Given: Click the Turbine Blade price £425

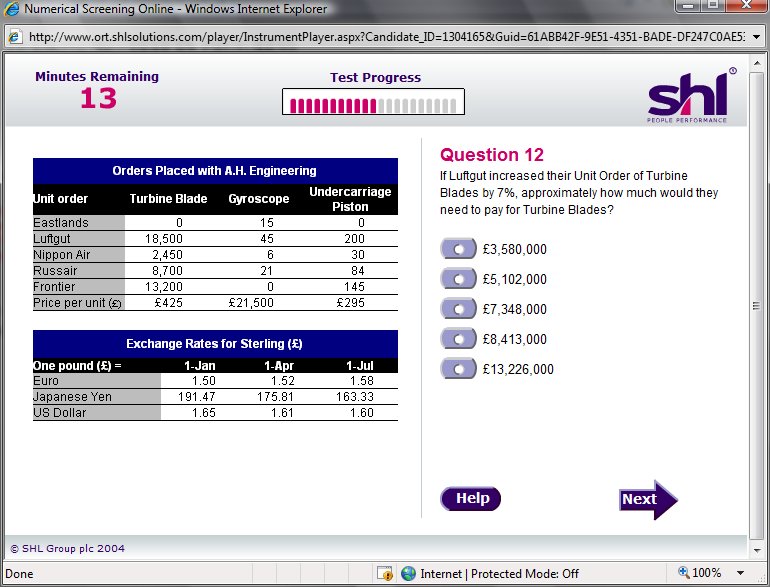Looking at the screenshot, I should (168, 303).
